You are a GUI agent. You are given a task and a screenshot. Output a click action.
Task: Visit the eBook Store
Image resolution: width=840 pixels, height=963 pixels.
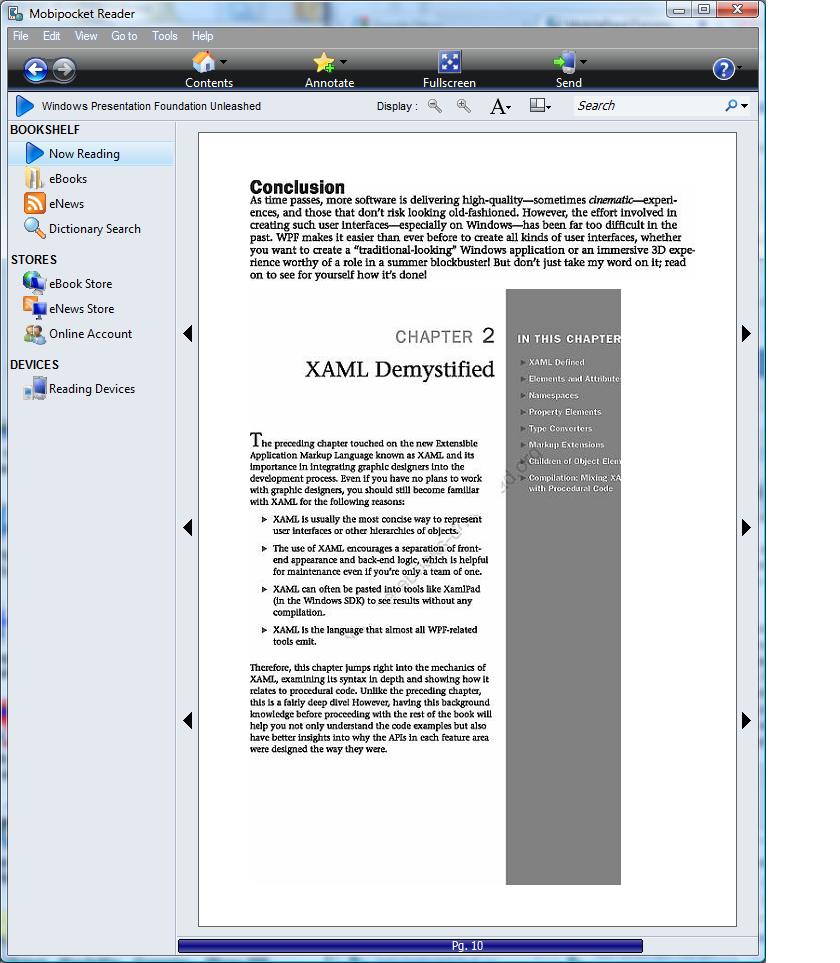tap(80, 284)
